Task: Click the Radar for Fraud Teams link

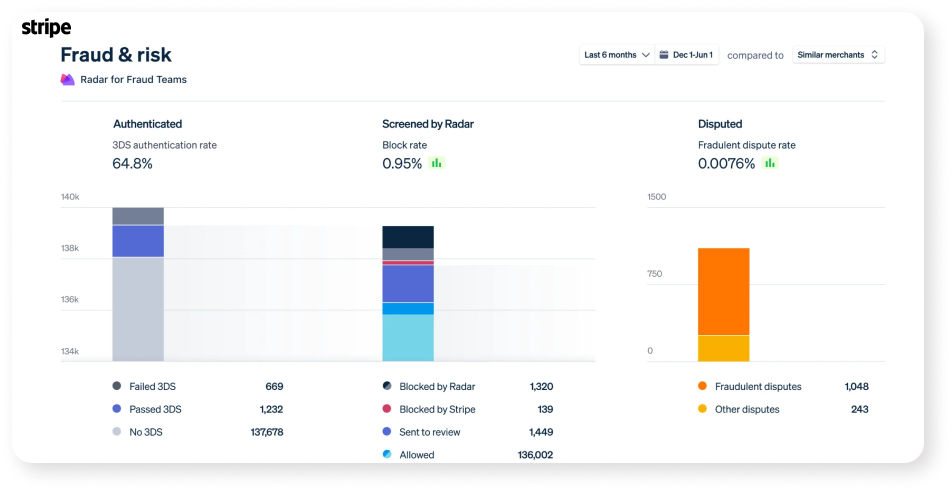Action: pos(133,80)
